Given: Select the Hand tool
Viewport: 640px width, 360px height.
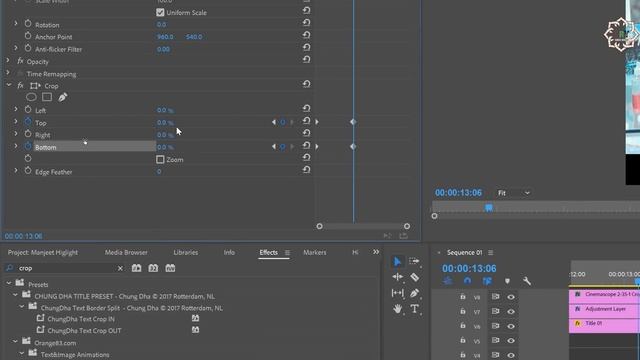Looking at the screenshot, I should [397, 309].
